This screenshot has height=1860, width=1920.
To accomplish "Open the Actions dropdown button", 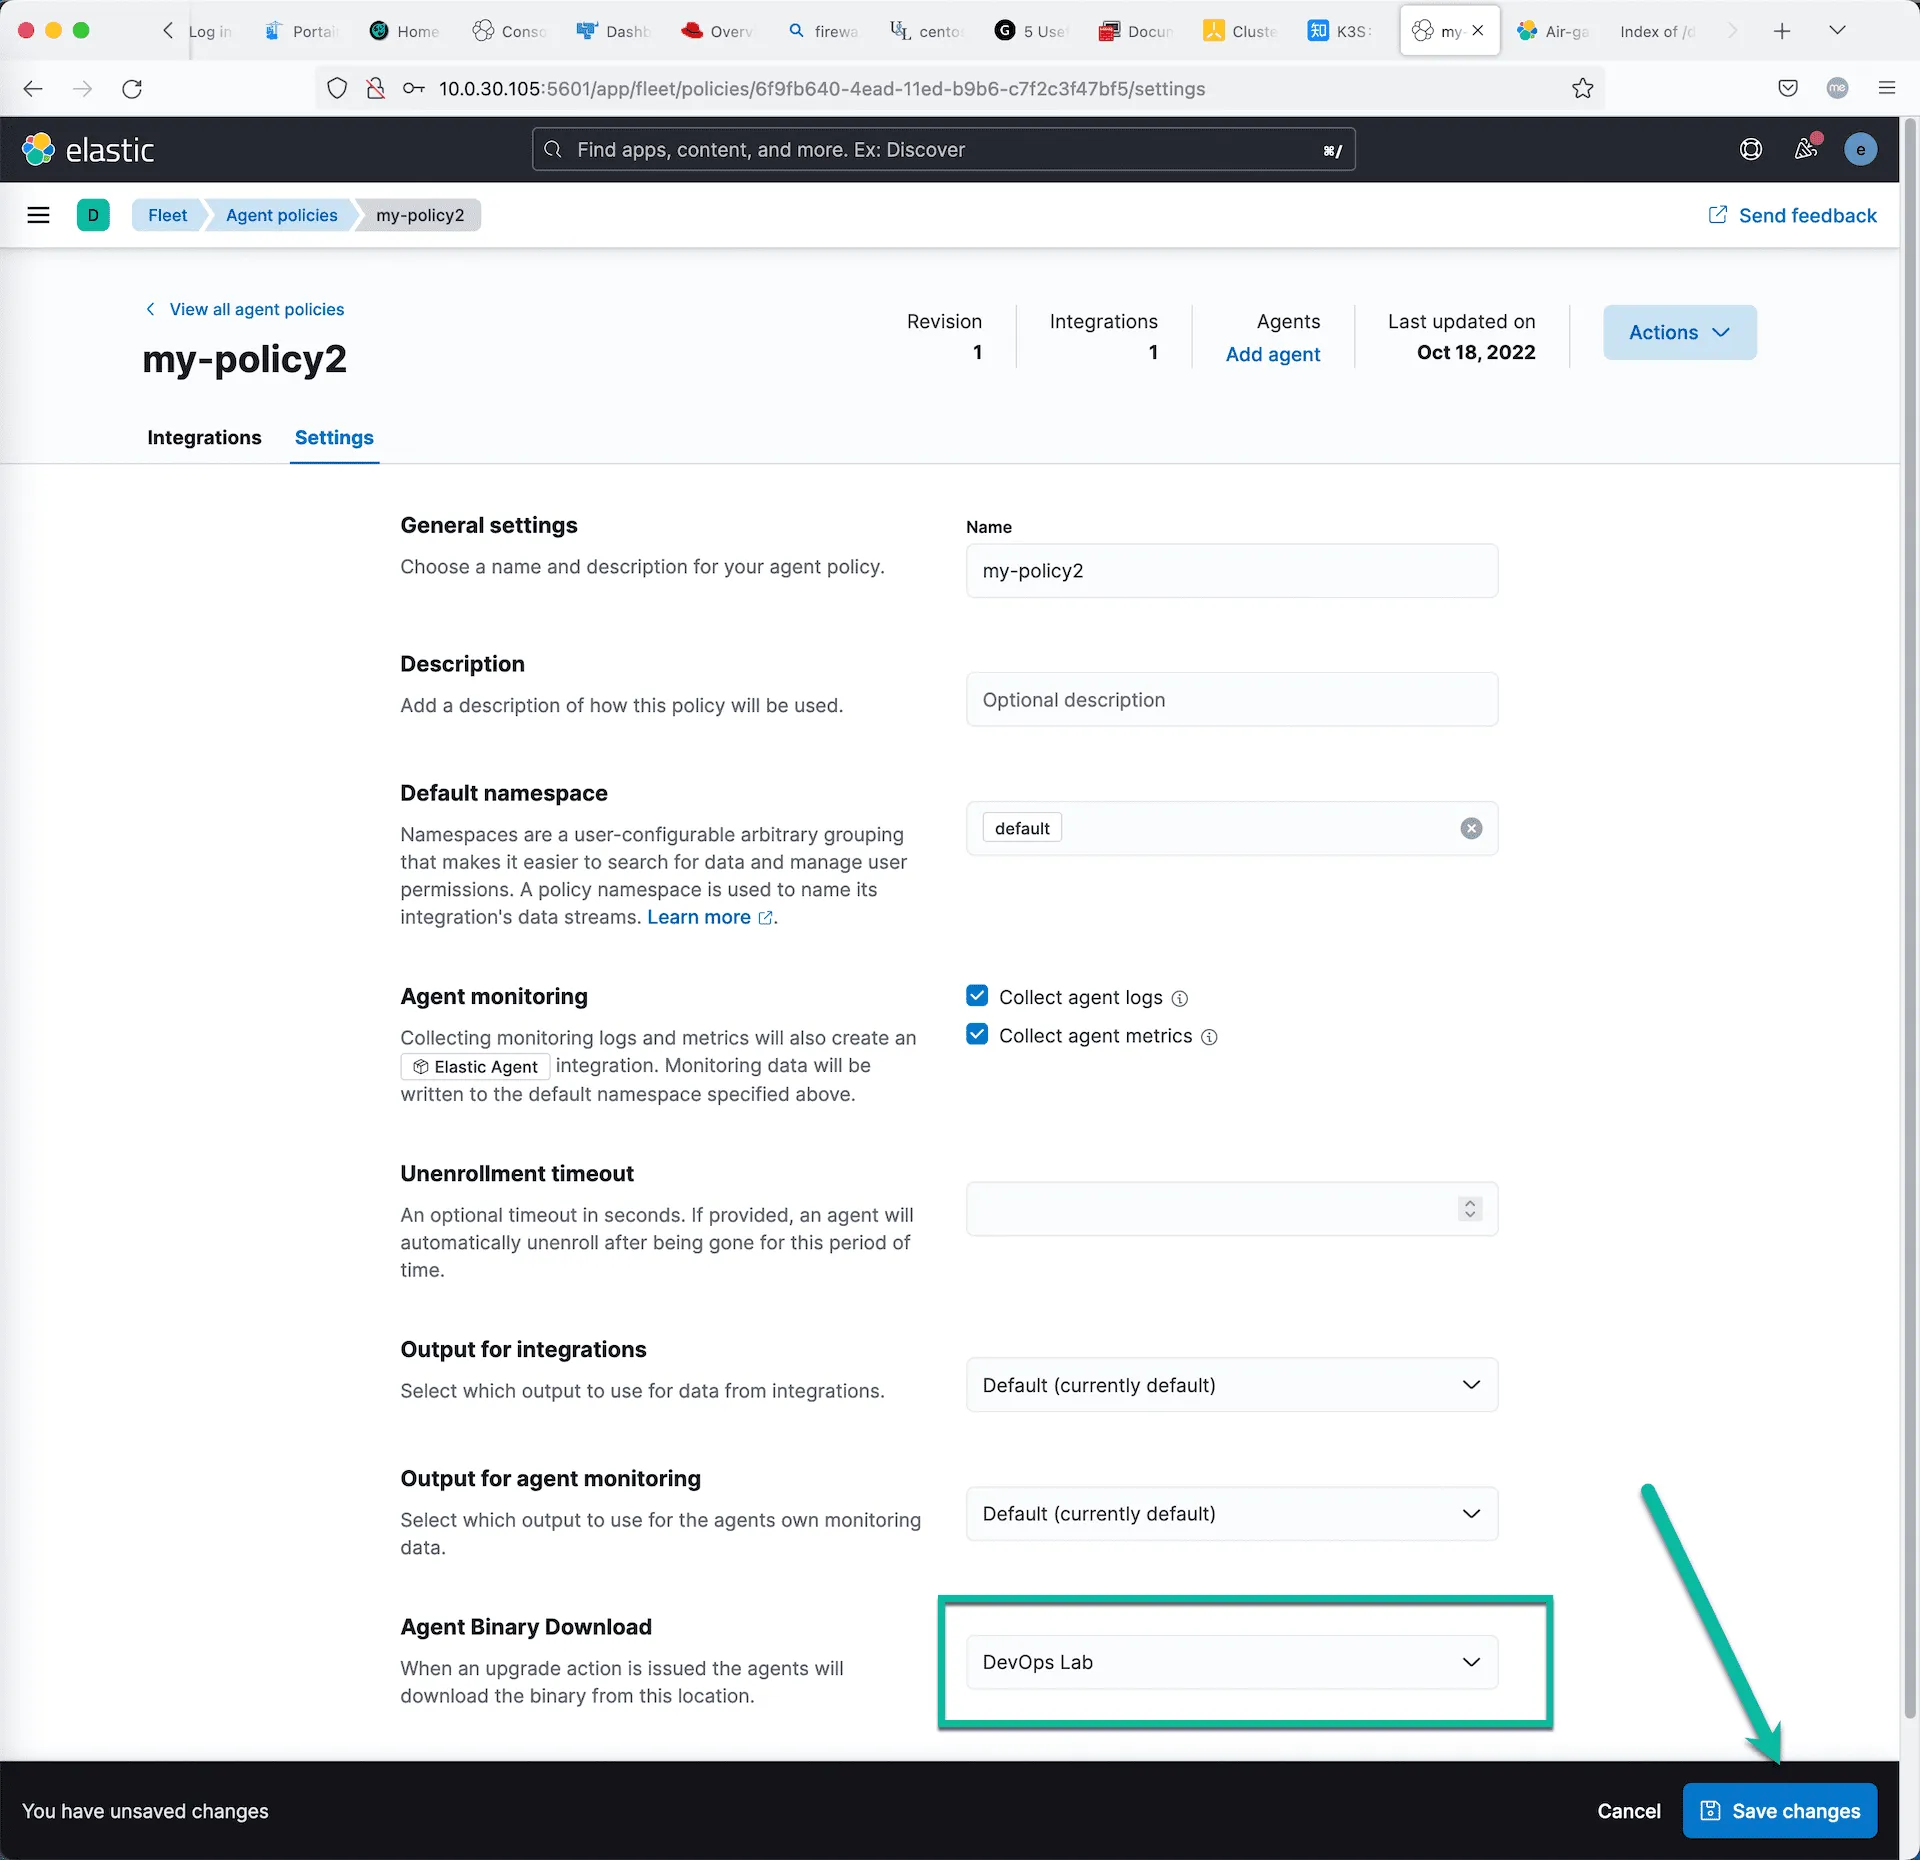I will tap(1679, 332).
